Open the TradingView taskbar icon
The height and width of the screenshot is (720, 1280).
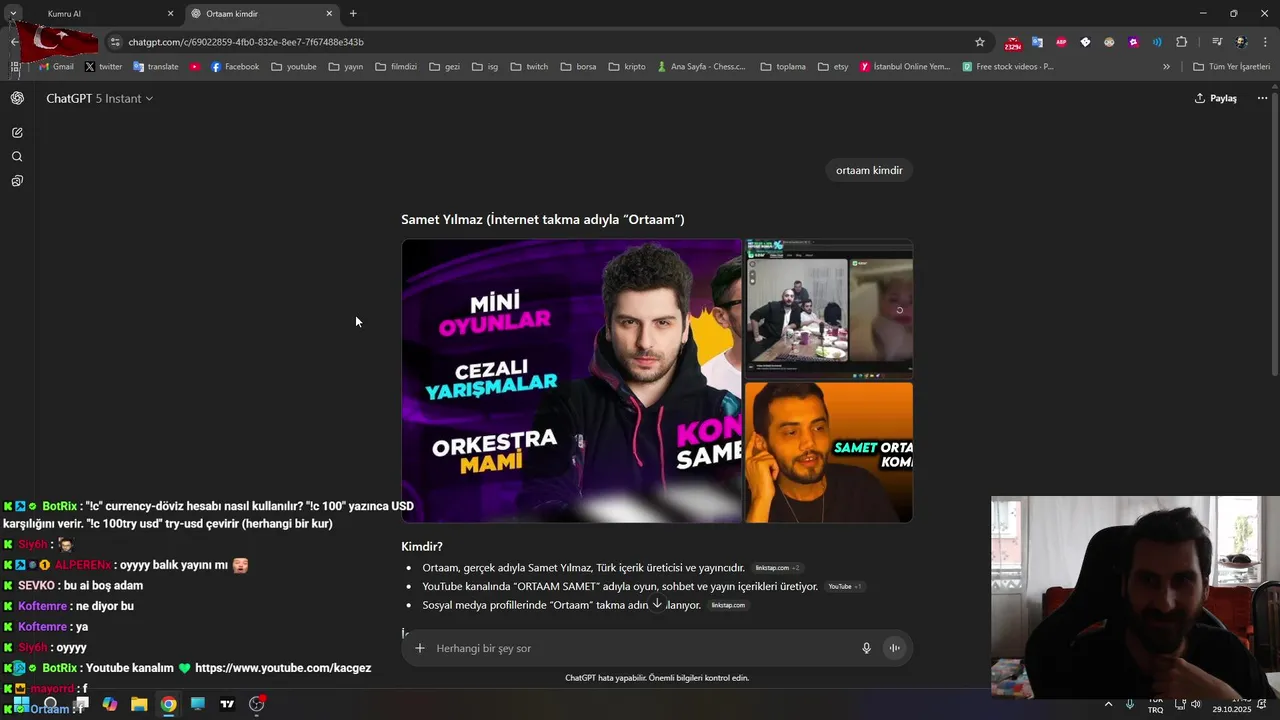[227, 704]
